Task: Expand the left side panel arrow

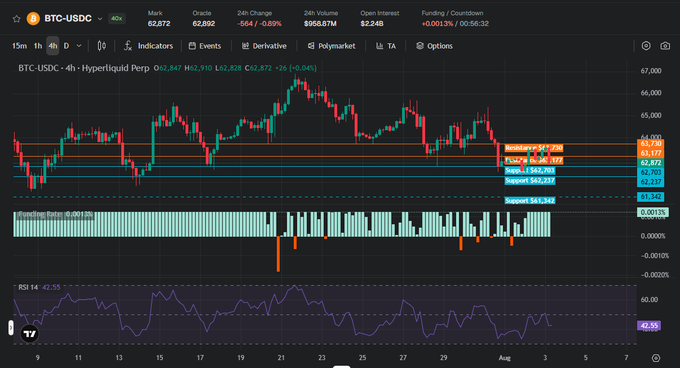Action: tap(11, 328)
